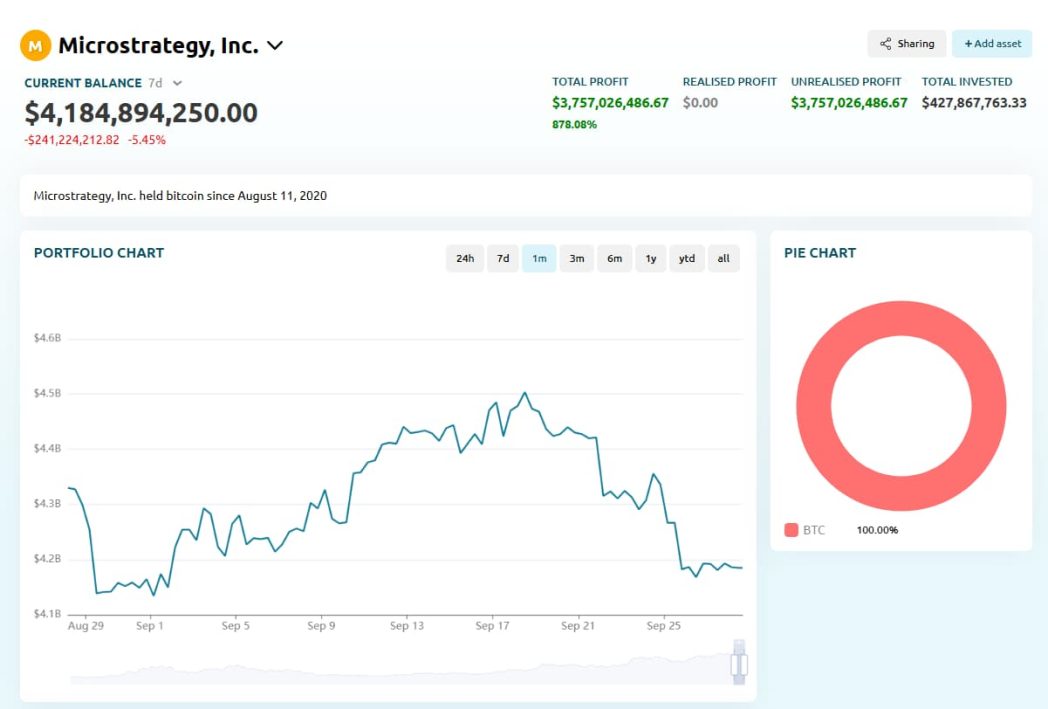Show the all-time chart range

point(723,259)
